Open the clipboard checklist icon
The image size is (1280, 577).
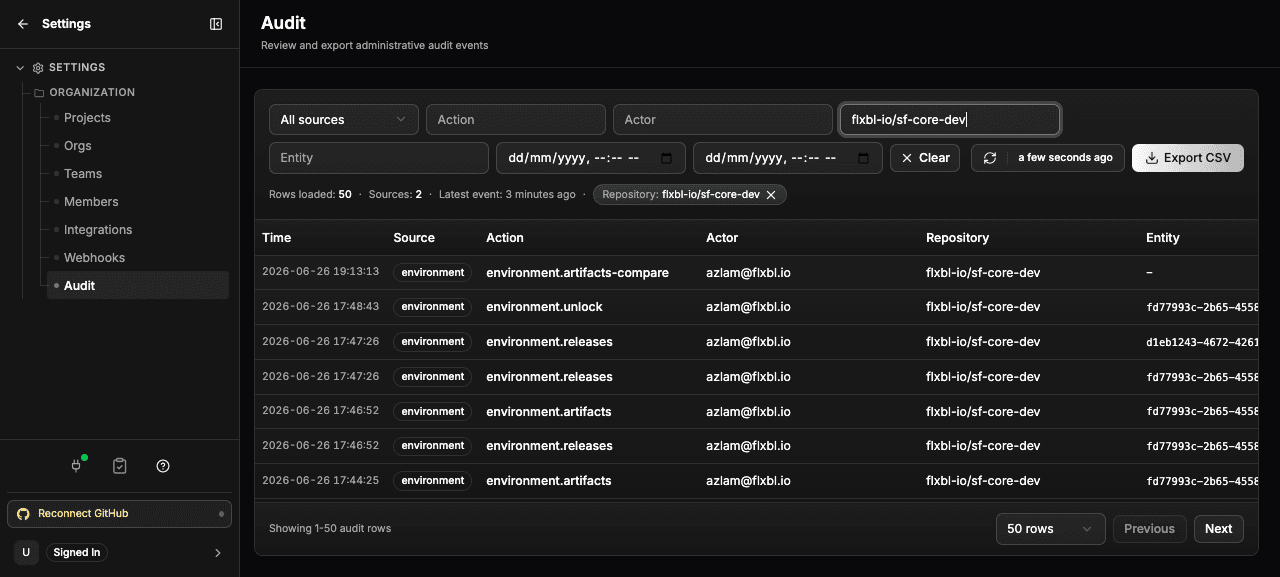(120, 466)
